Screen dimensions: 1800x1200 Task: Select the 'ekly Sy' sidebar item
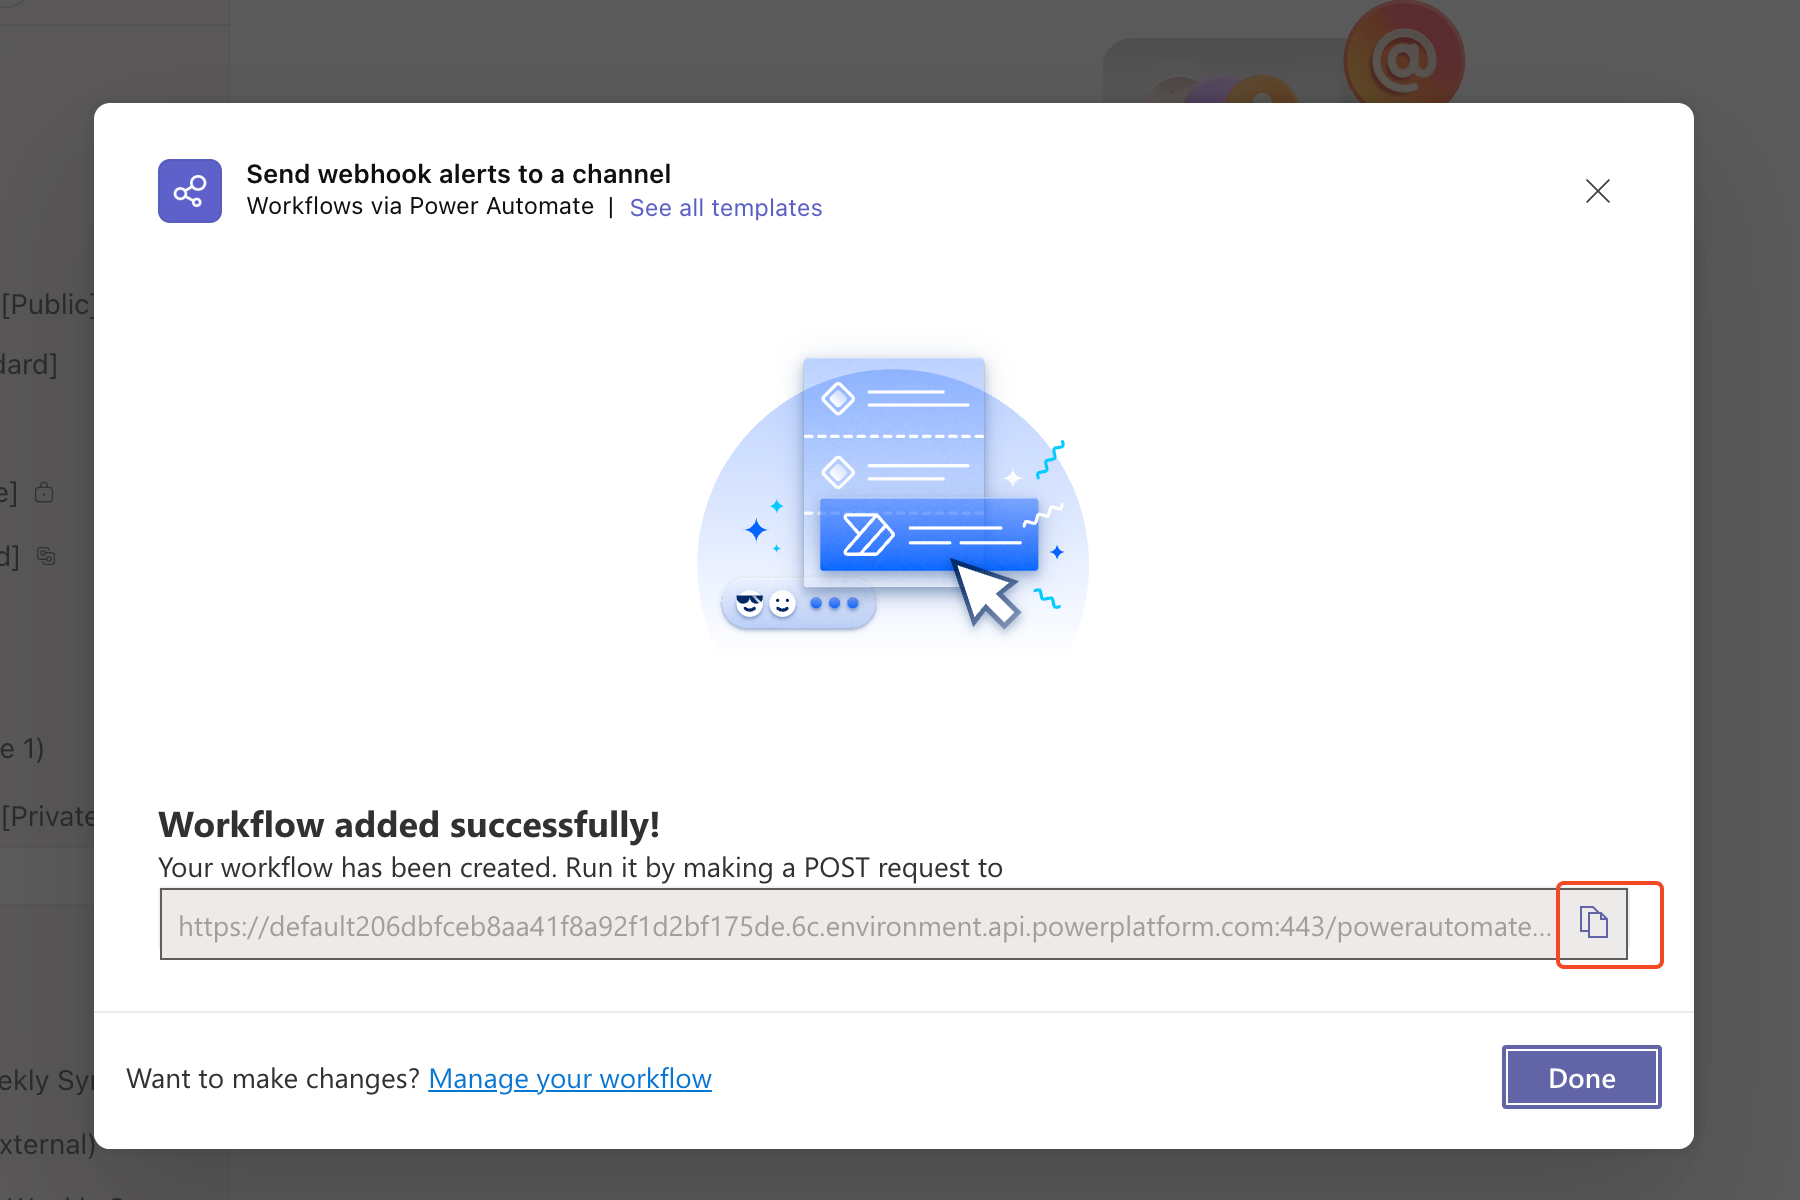coord(46,1081)
